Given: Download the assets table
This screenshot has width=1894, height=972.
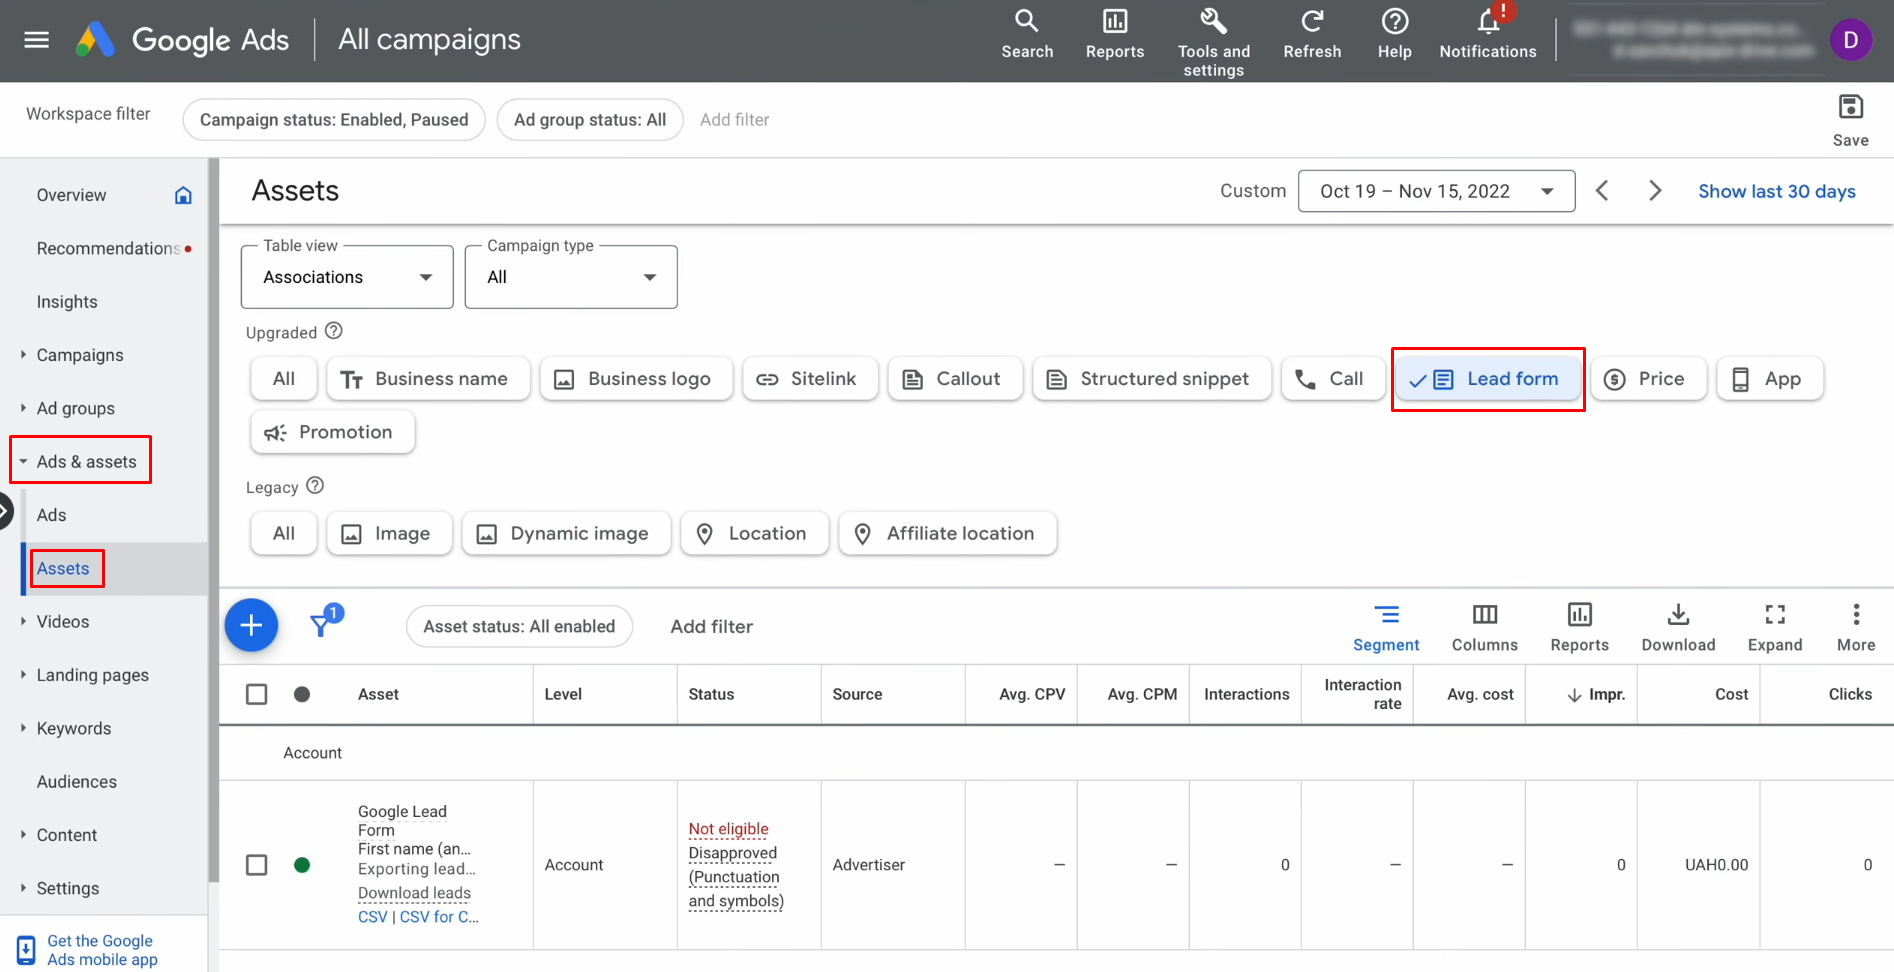Looking at the screenshot, I should pos(1678,628).
